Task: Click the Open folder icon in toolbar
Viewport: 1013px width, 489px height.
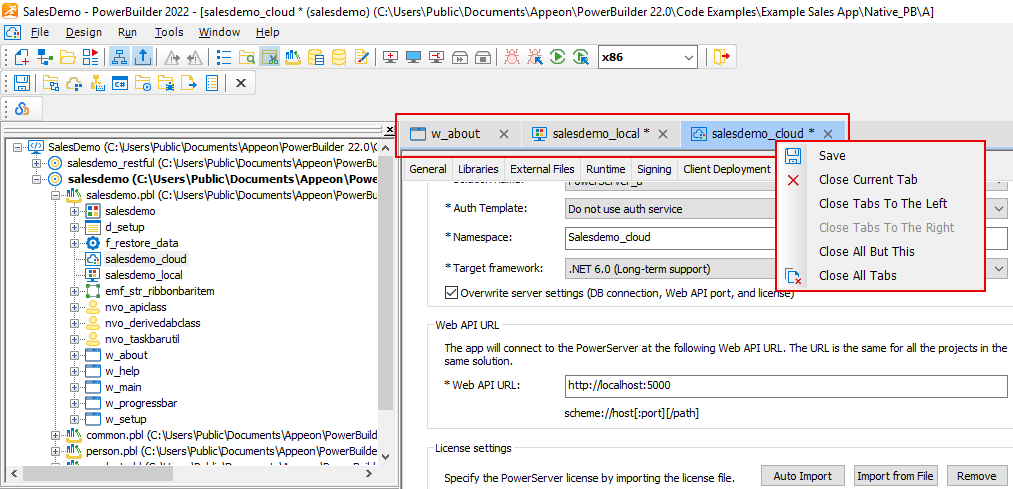Action: (x=68, y=57)
